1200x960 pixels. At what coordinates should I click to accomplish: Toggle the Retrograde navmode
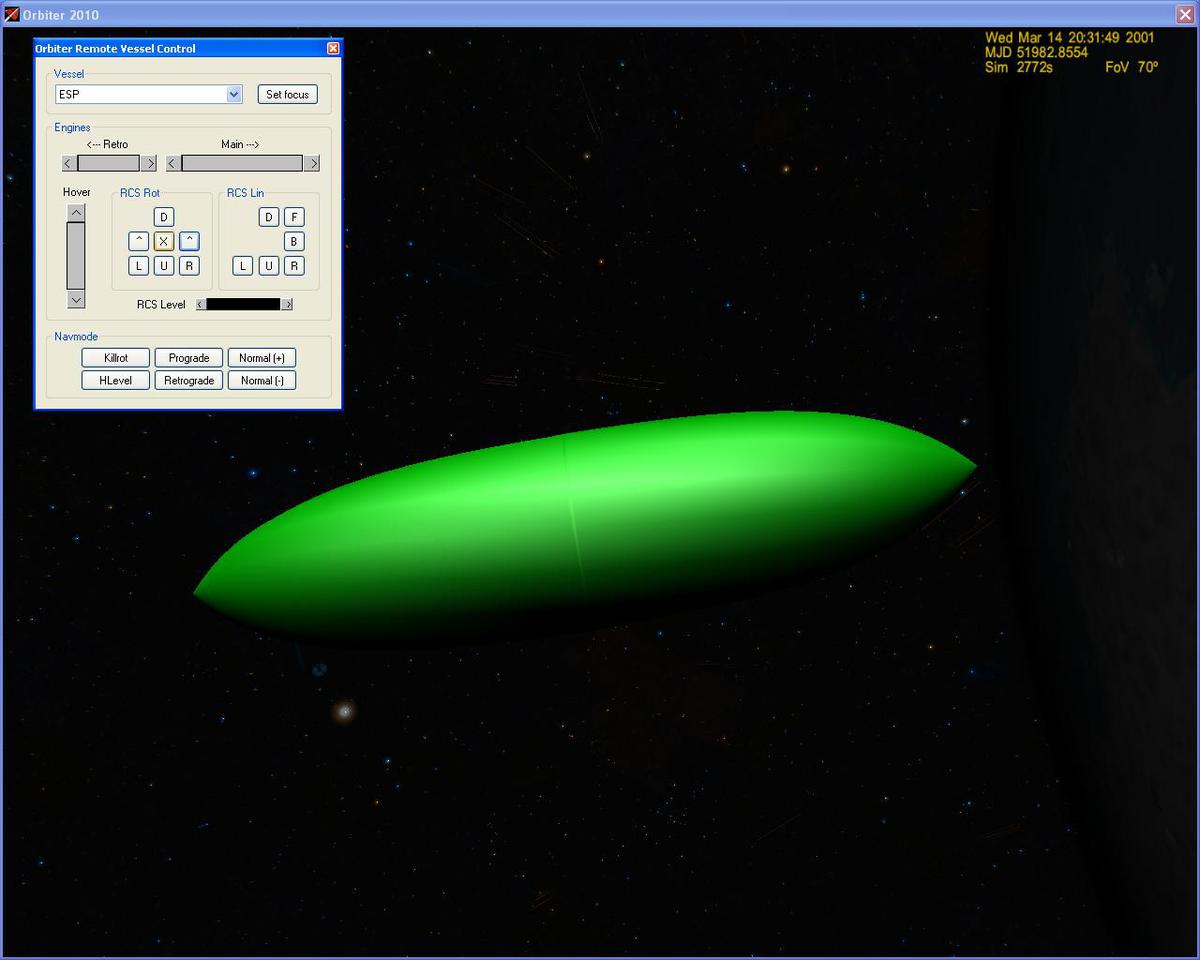coord(189,380)
